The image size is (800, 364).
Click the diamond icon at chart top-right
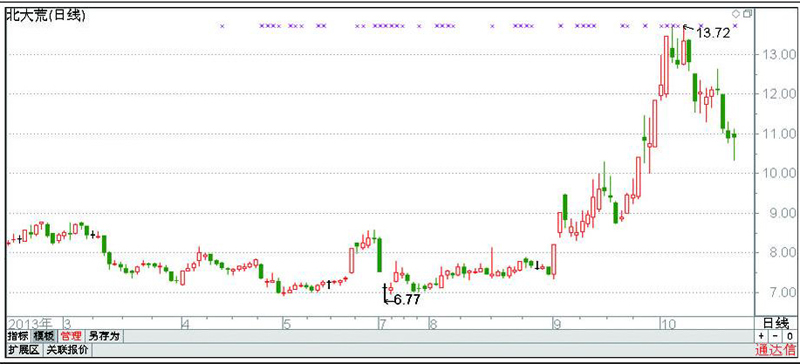coord(736,14)
